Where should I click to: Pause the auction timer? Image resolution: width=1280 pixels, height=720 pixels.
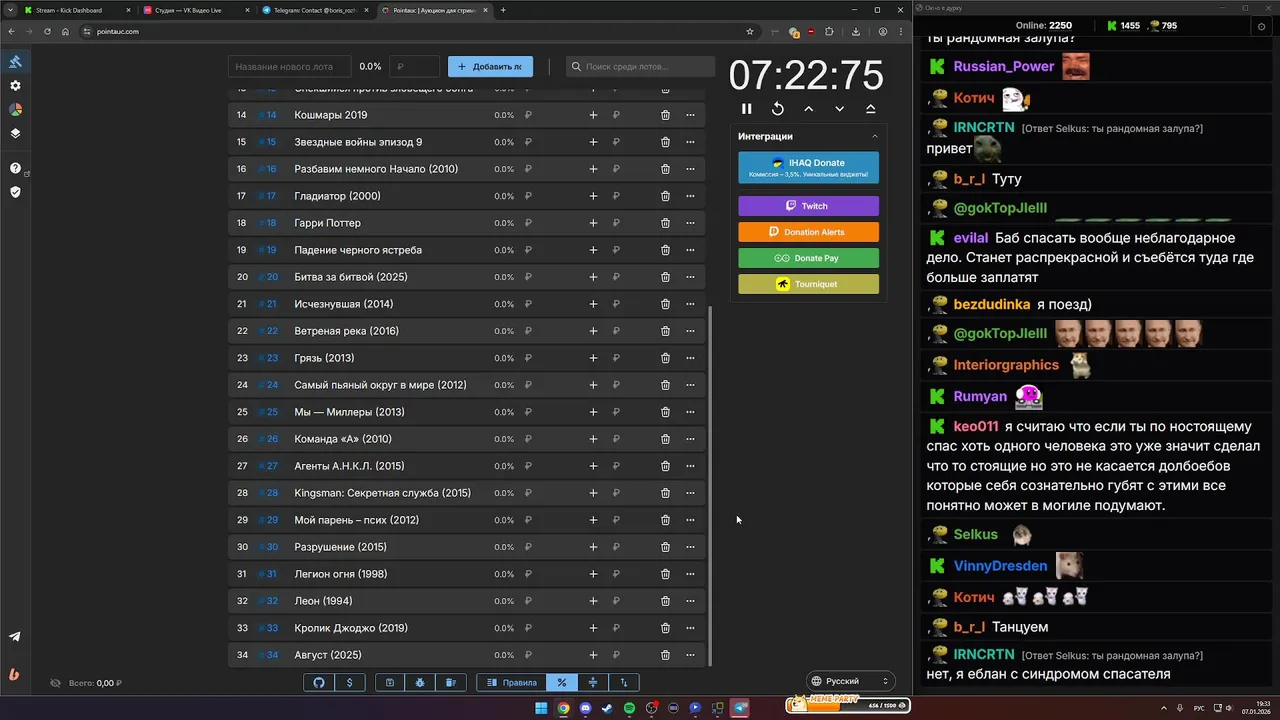pos(746,109)
